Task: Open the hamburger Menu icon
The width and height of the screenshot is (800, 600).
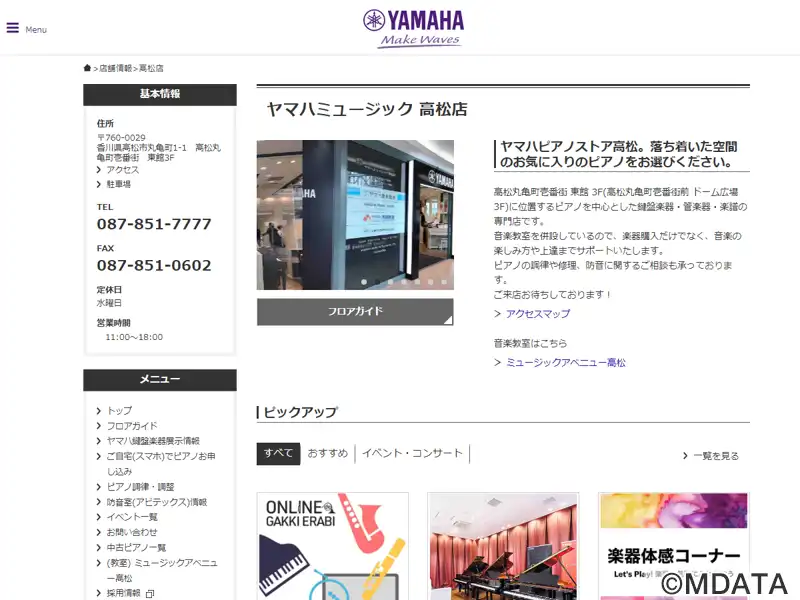Action: [13, 28]
